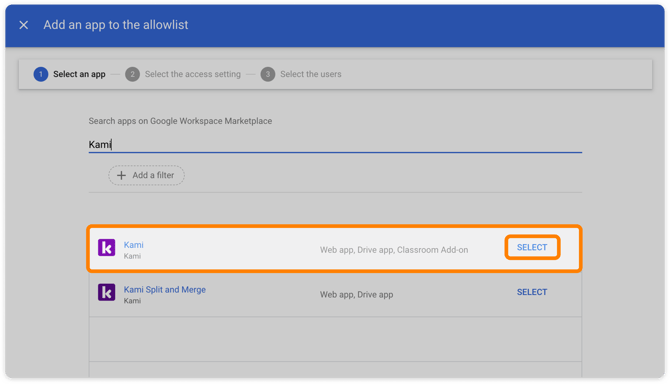Click step 3 circle indicator
The width and height of the screenshot is (670, 384).
point(268,74)
